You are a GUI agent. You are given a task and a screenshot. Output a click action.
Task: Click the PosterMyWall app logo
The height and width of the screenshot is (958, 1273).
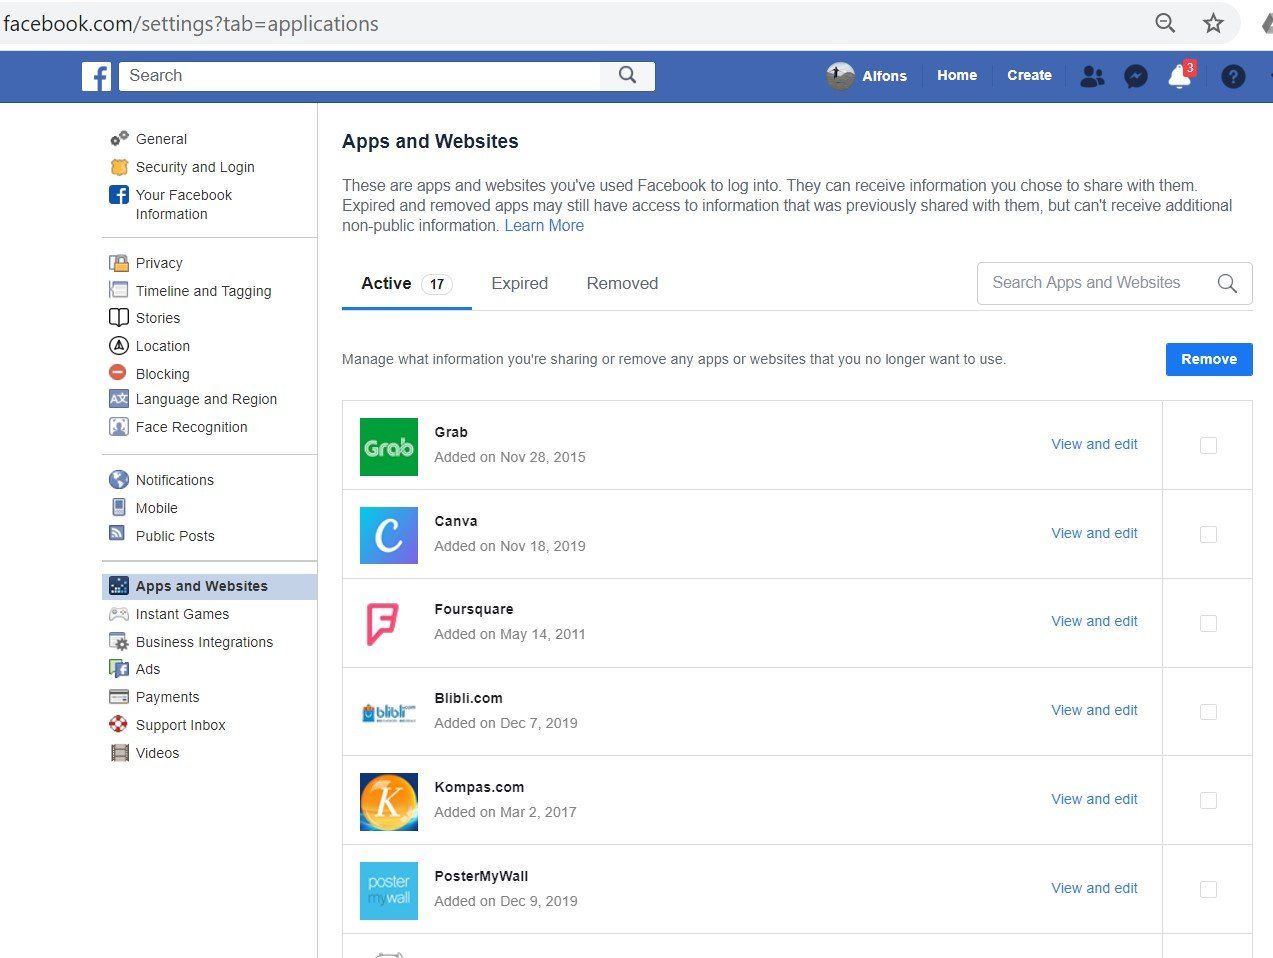click(x=389, y=891)
